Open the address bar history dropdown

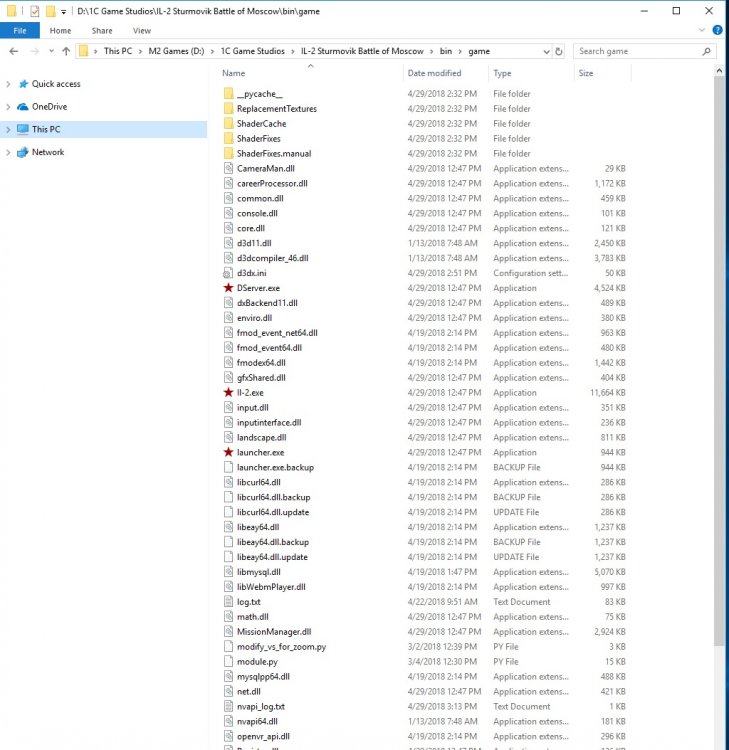pos(546,51)
